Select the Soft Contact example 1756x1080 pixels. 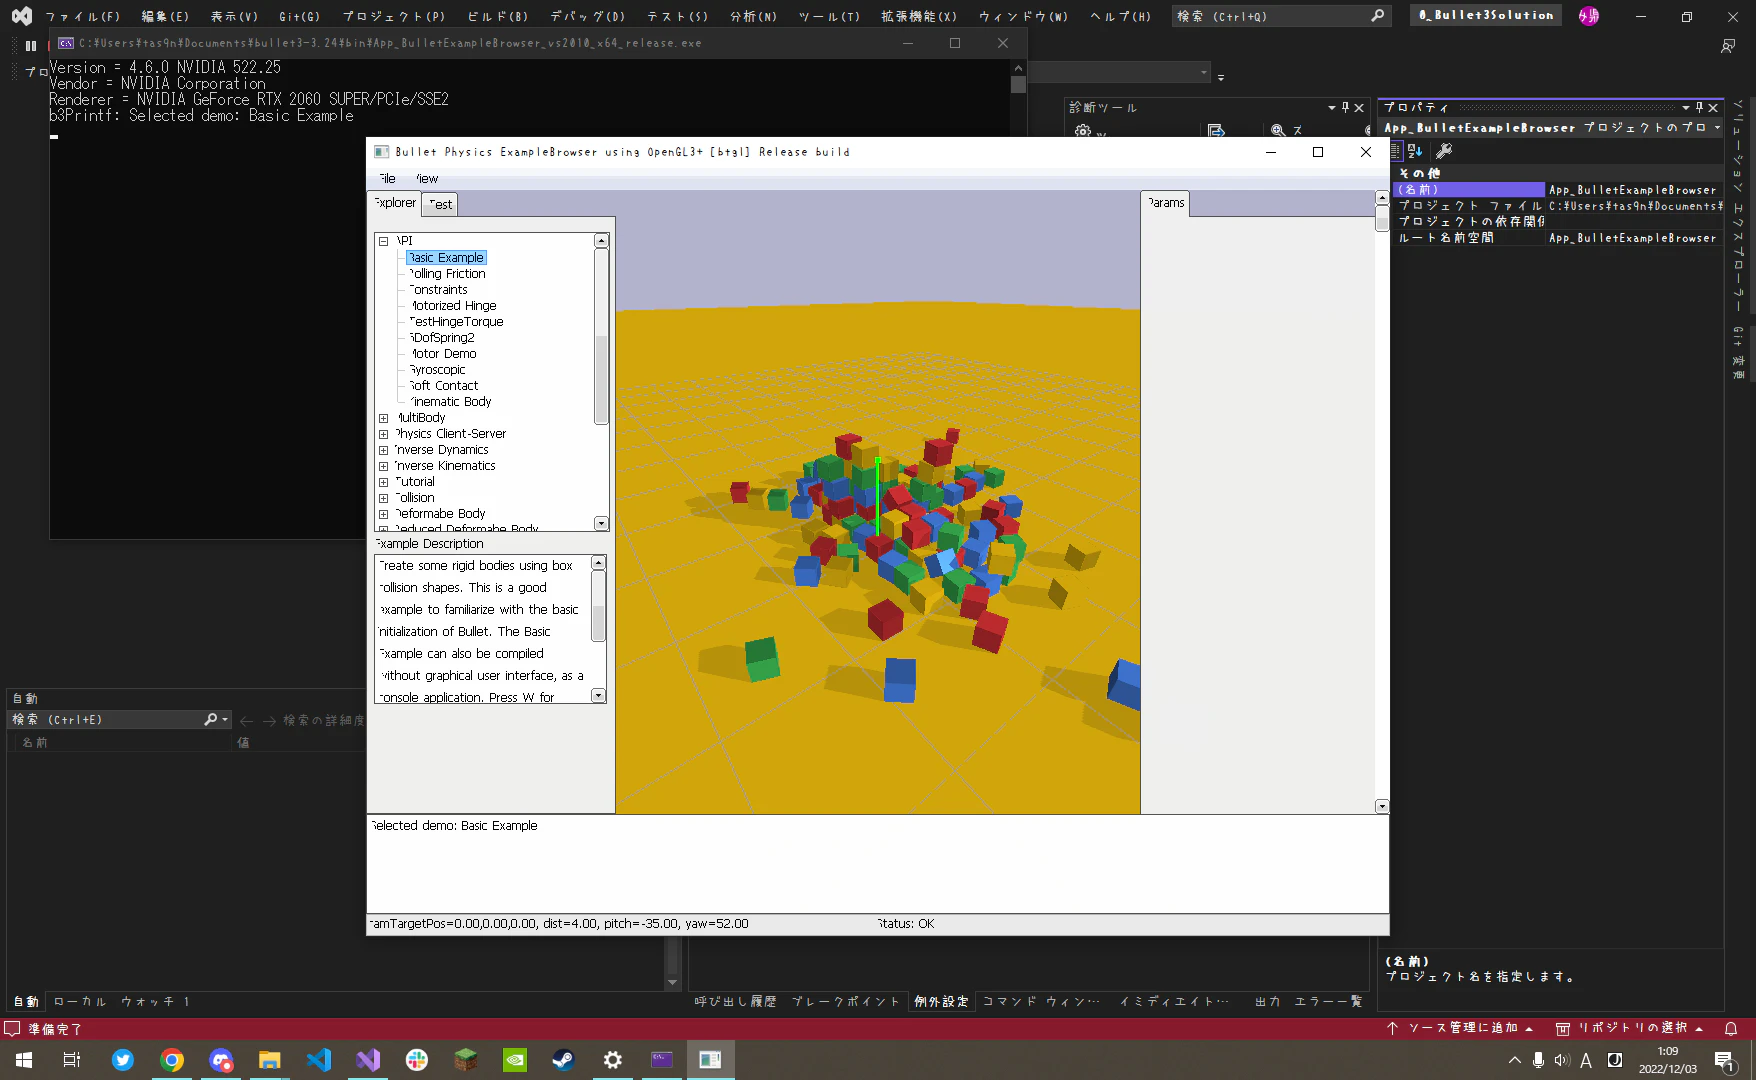point(444,386)
